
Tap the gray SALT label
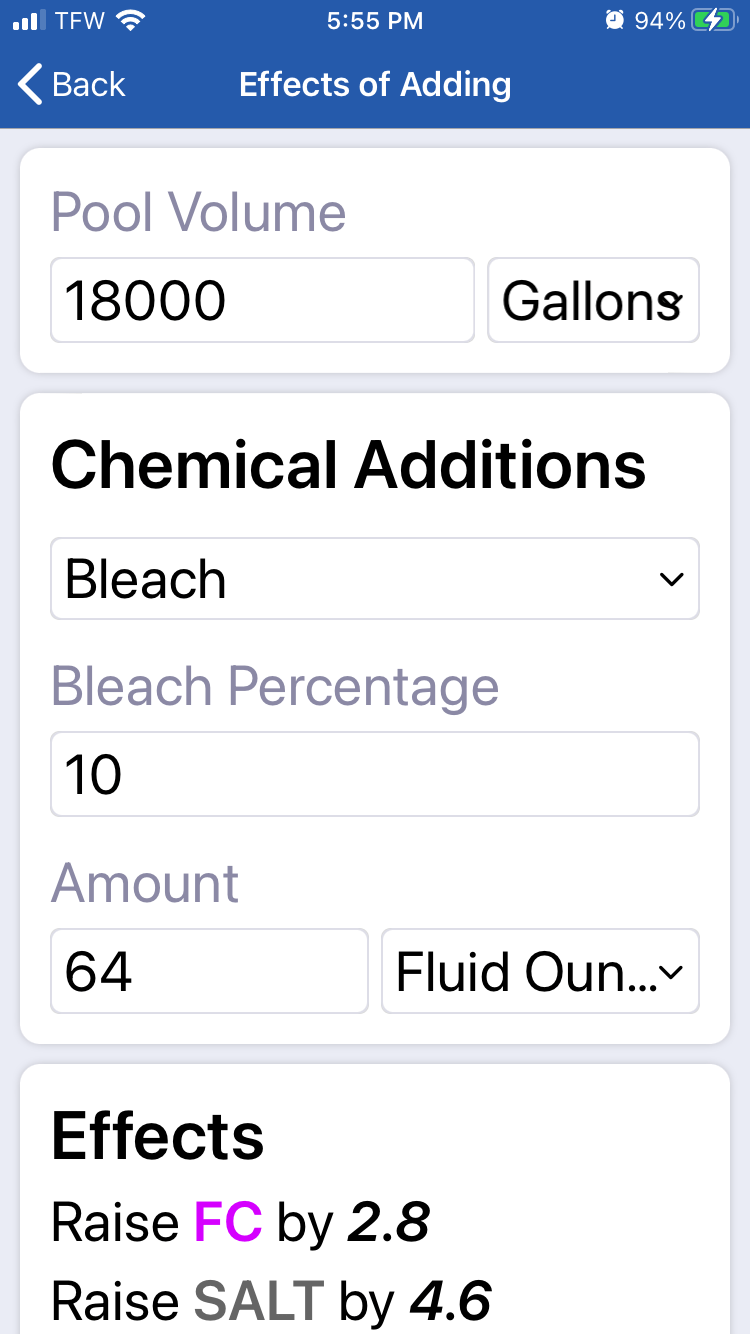[259, 1300]
